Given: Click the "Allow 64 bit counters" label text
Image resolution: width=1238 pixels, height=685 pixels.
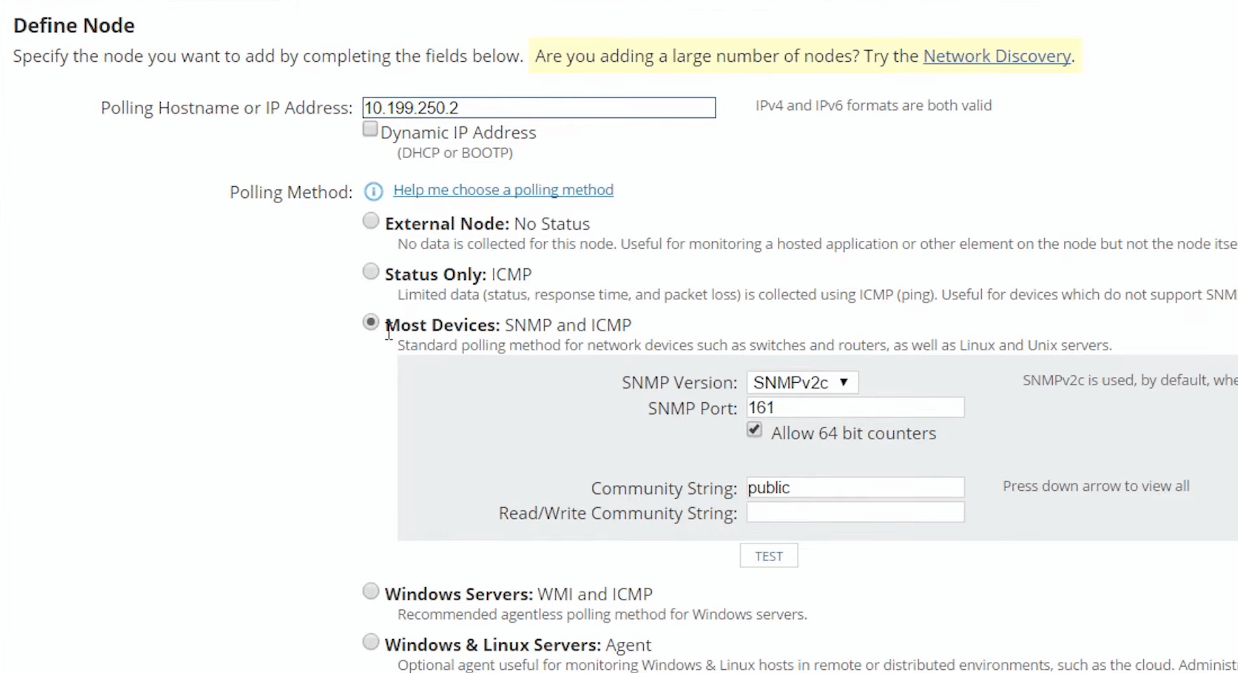Looking at the screenshot, I should 853,433.
